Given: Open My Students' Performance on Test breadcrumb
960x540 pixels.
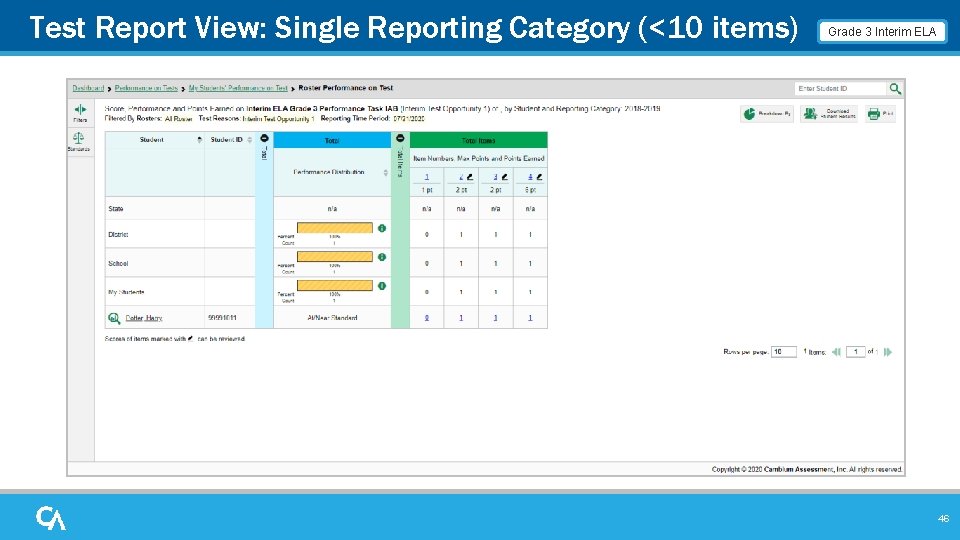Looking at the screenshot, I should (238, 88).
